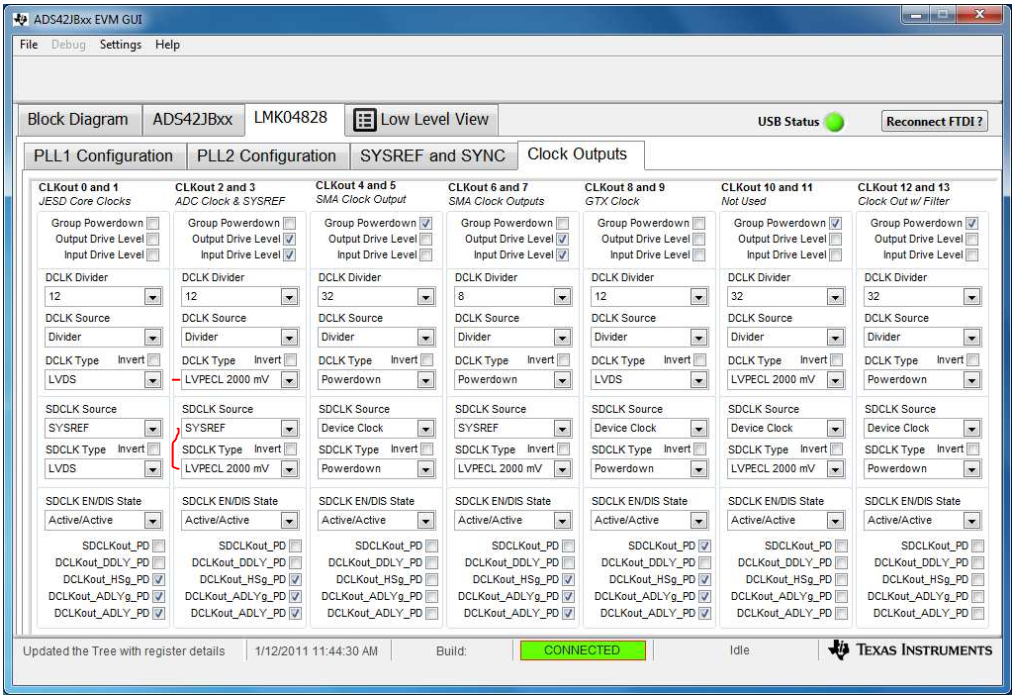
Task: Check DCLKout_DDLY_PD for CLKout 12 and 13
Action: pos(978,563)
